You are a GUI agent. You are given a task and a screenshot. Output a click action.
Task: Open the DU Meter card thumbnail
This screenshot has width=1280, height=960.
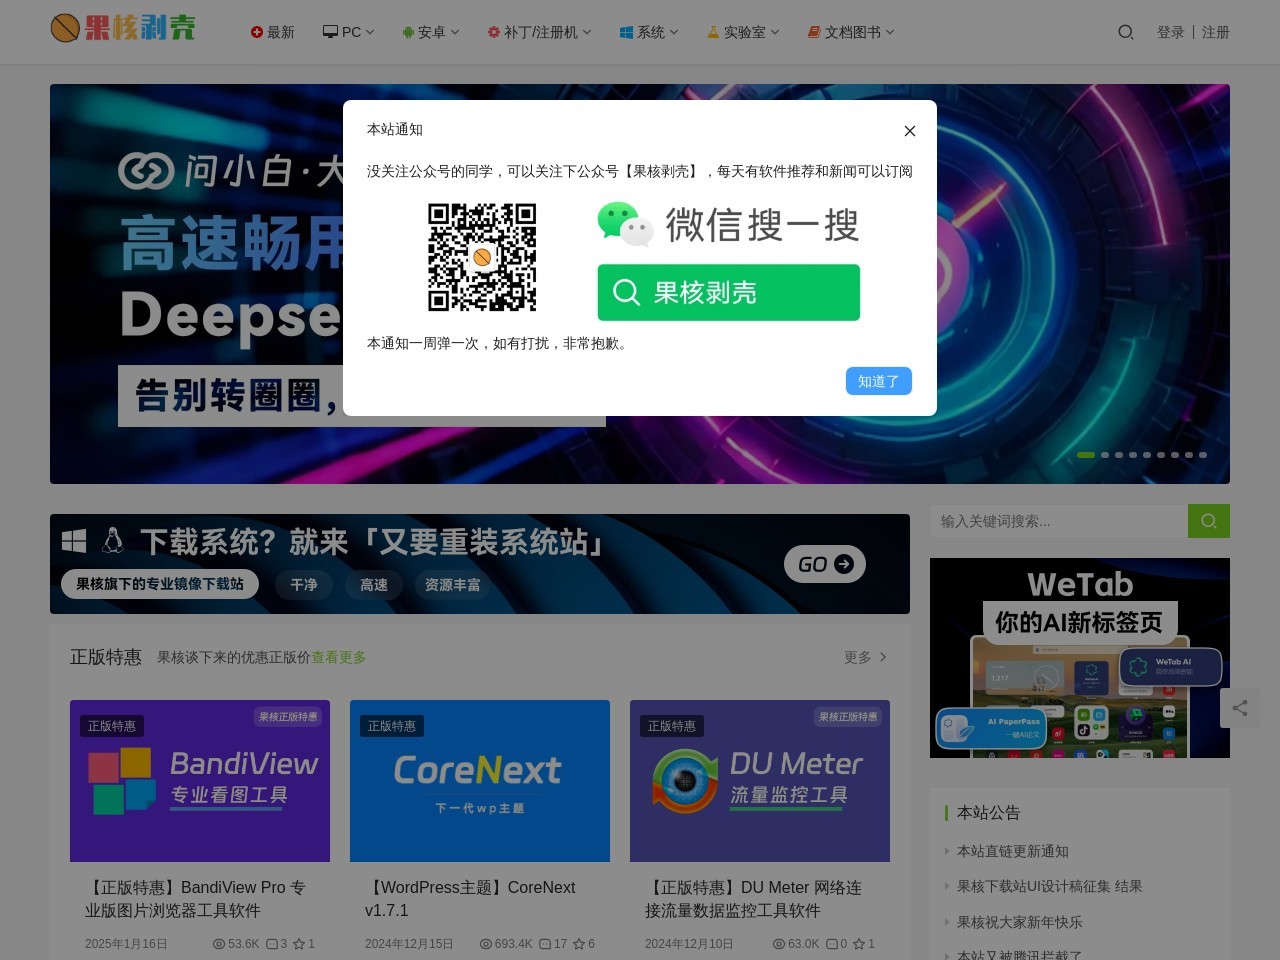pyautogui.click(x=760, y=781)
